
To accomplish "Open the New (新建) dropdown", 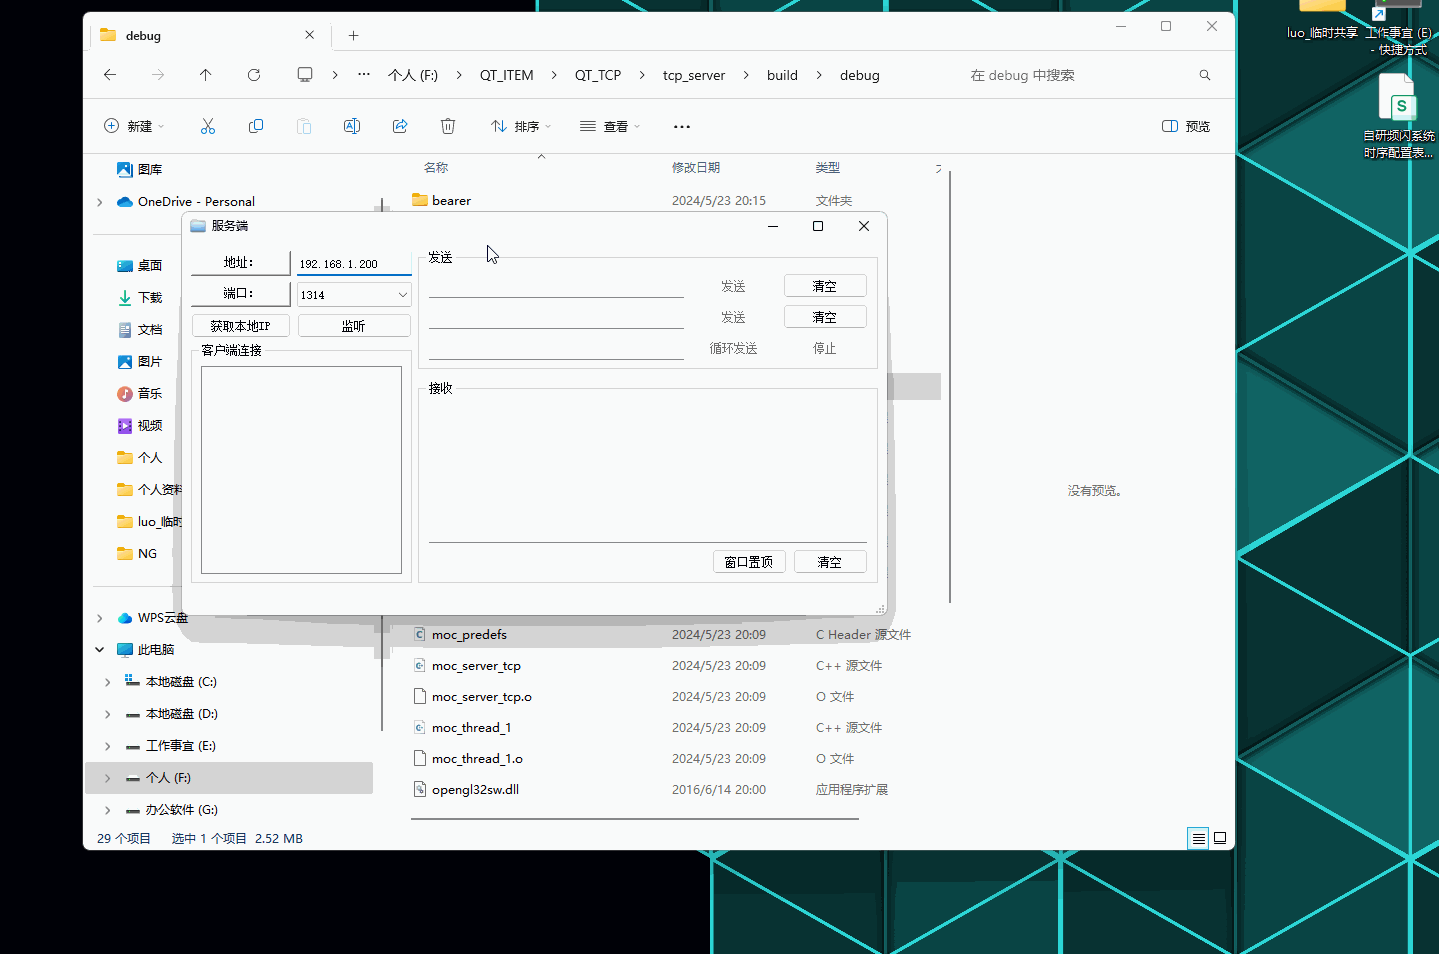I will point(134,126).
